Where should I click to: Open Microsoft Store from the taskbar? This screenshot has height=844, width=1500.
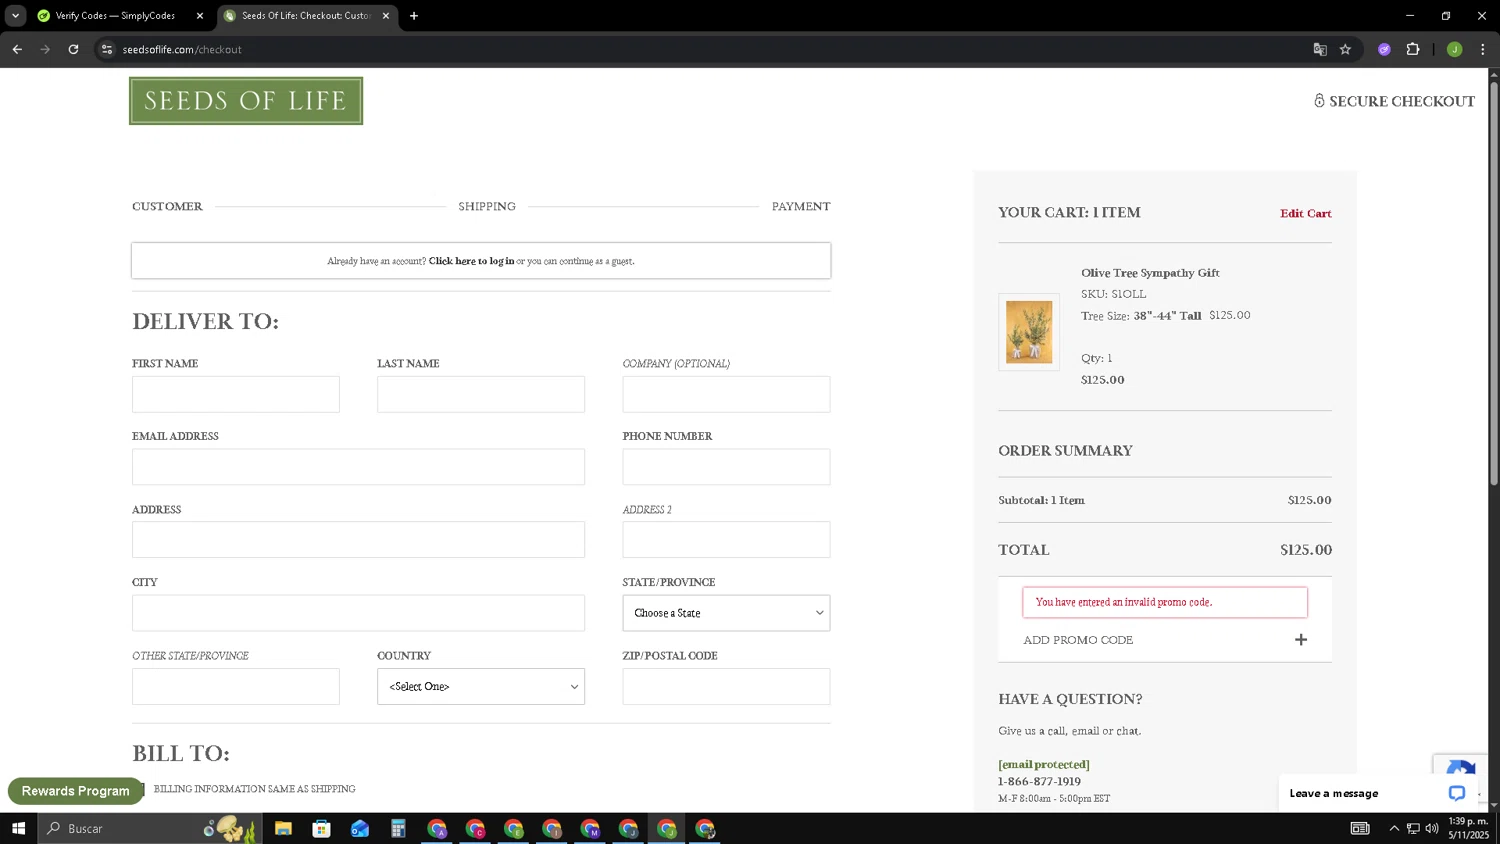coord(321,828)
